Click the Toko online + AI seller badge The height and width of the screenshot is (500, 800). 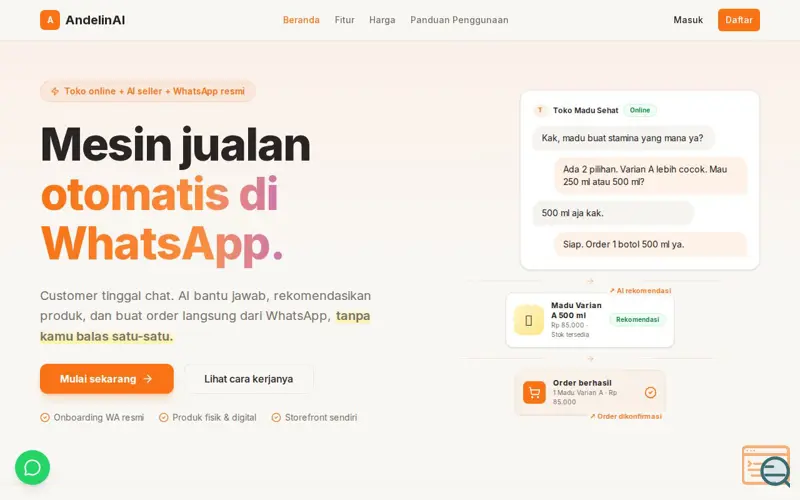[x=147, y=91]
